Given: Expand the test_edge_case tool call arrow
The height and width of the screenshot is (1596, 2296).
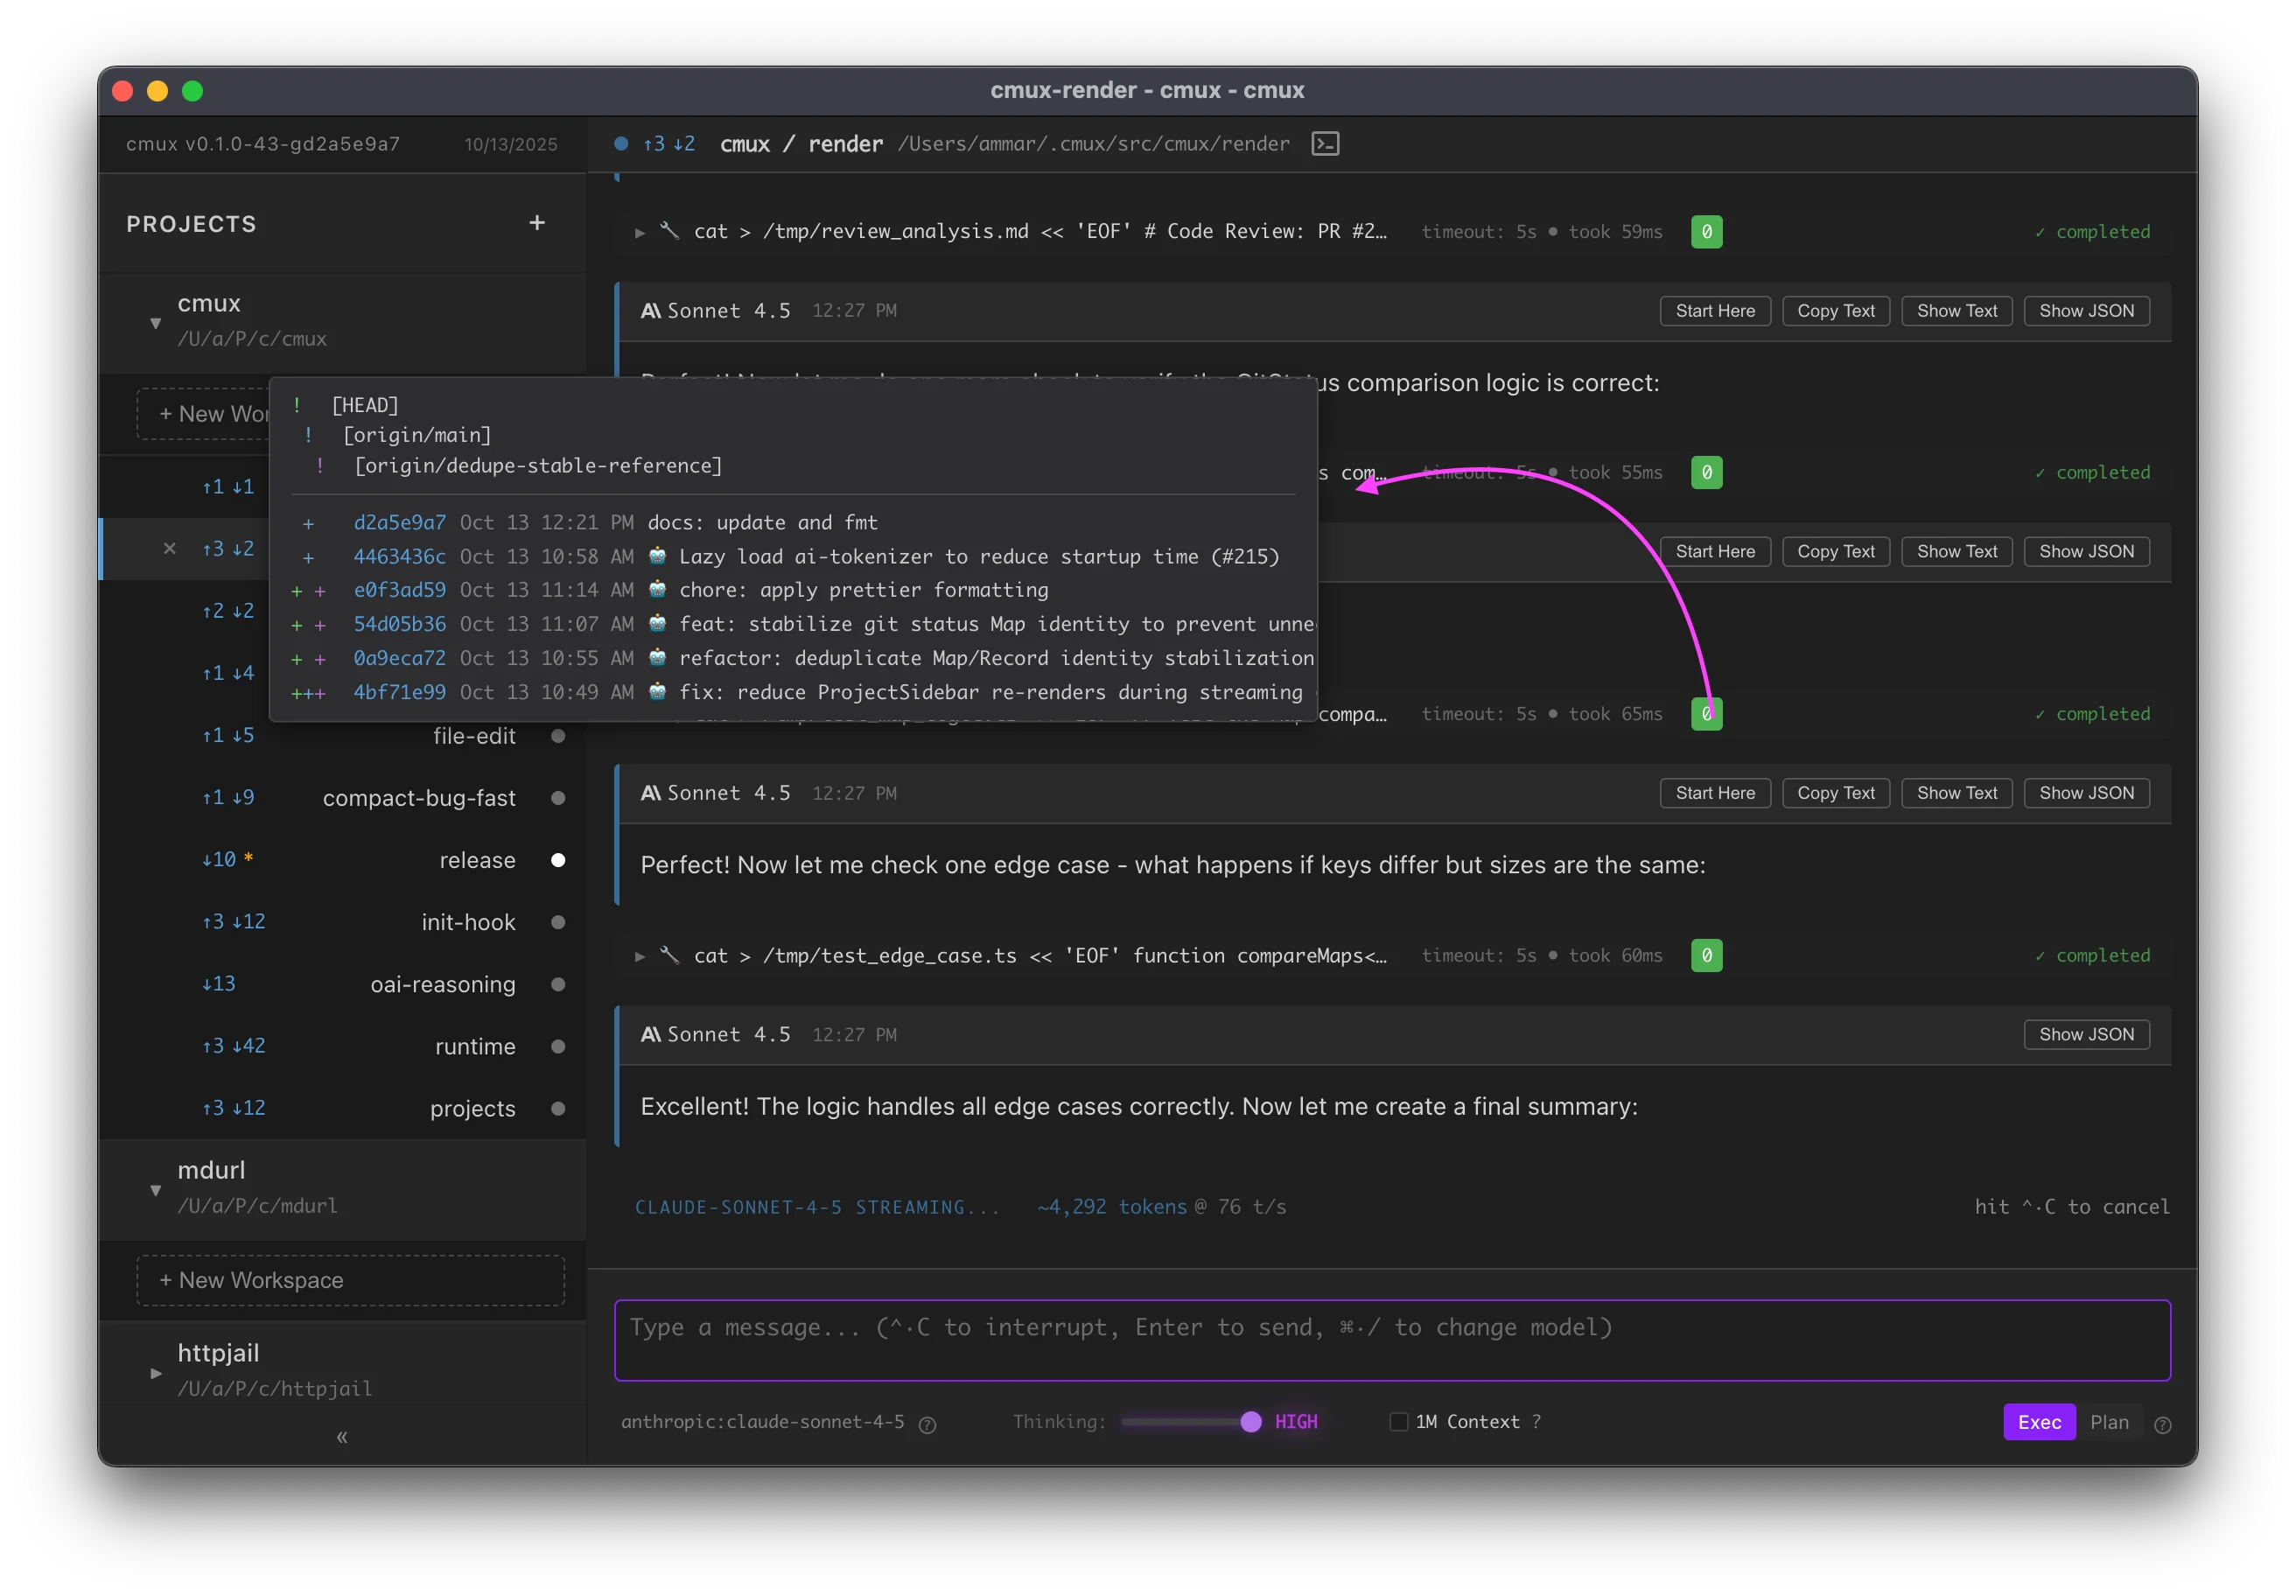Looking at the screenshot, I should [x=640, y=955].
